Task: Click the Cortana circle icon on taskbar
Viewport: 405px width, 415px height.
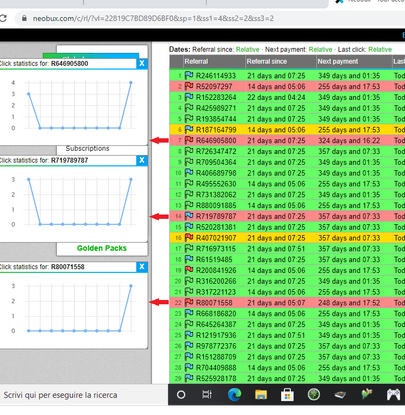Action: coord(181,395)
